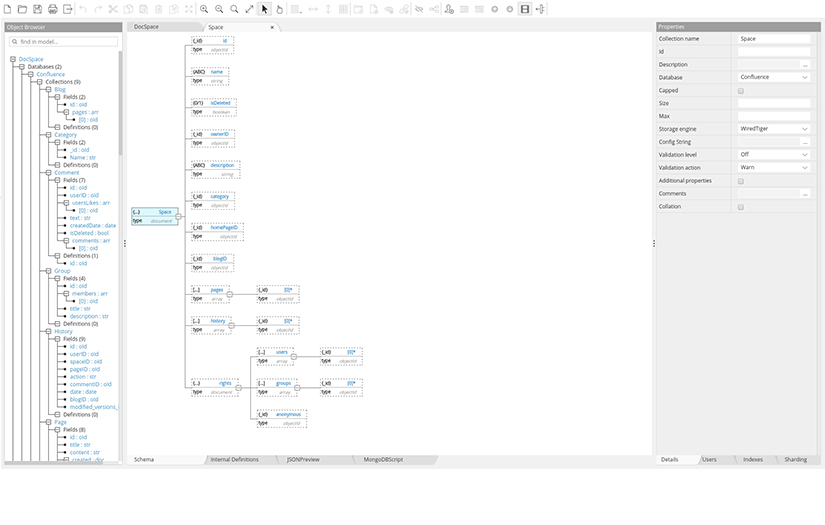The height and width of the screenshot is (525, 825).
Task: Open the Indexes properties tab
Action: coord(753,460)
